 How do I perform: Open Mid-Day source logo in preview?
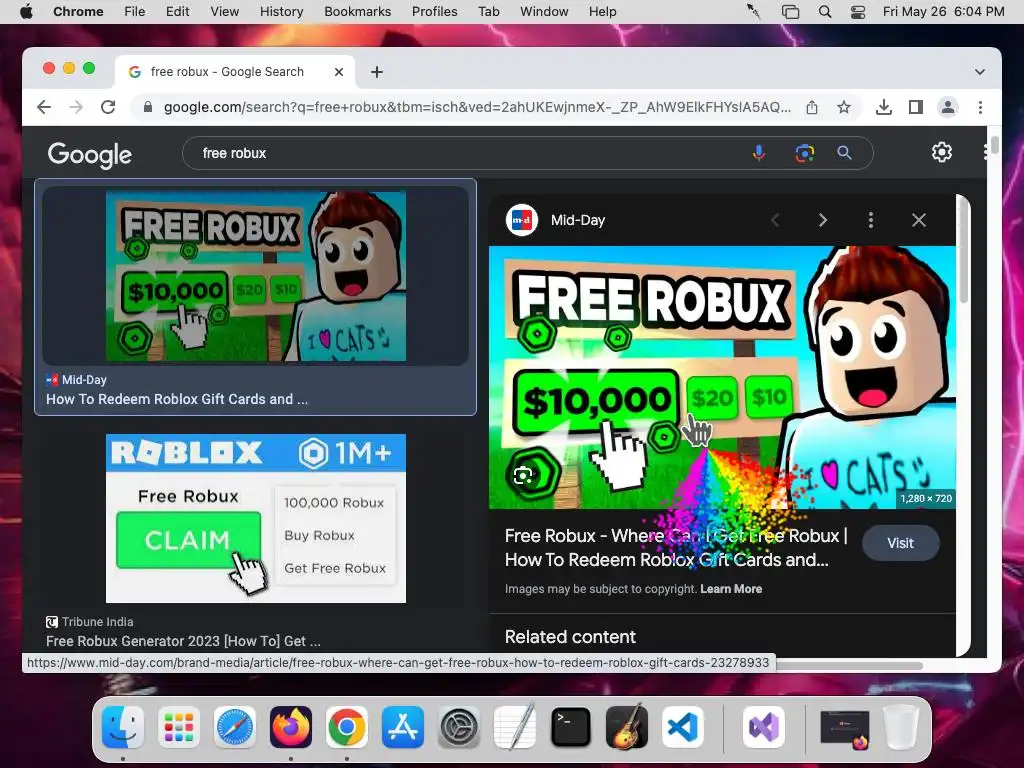click(522, 220)
